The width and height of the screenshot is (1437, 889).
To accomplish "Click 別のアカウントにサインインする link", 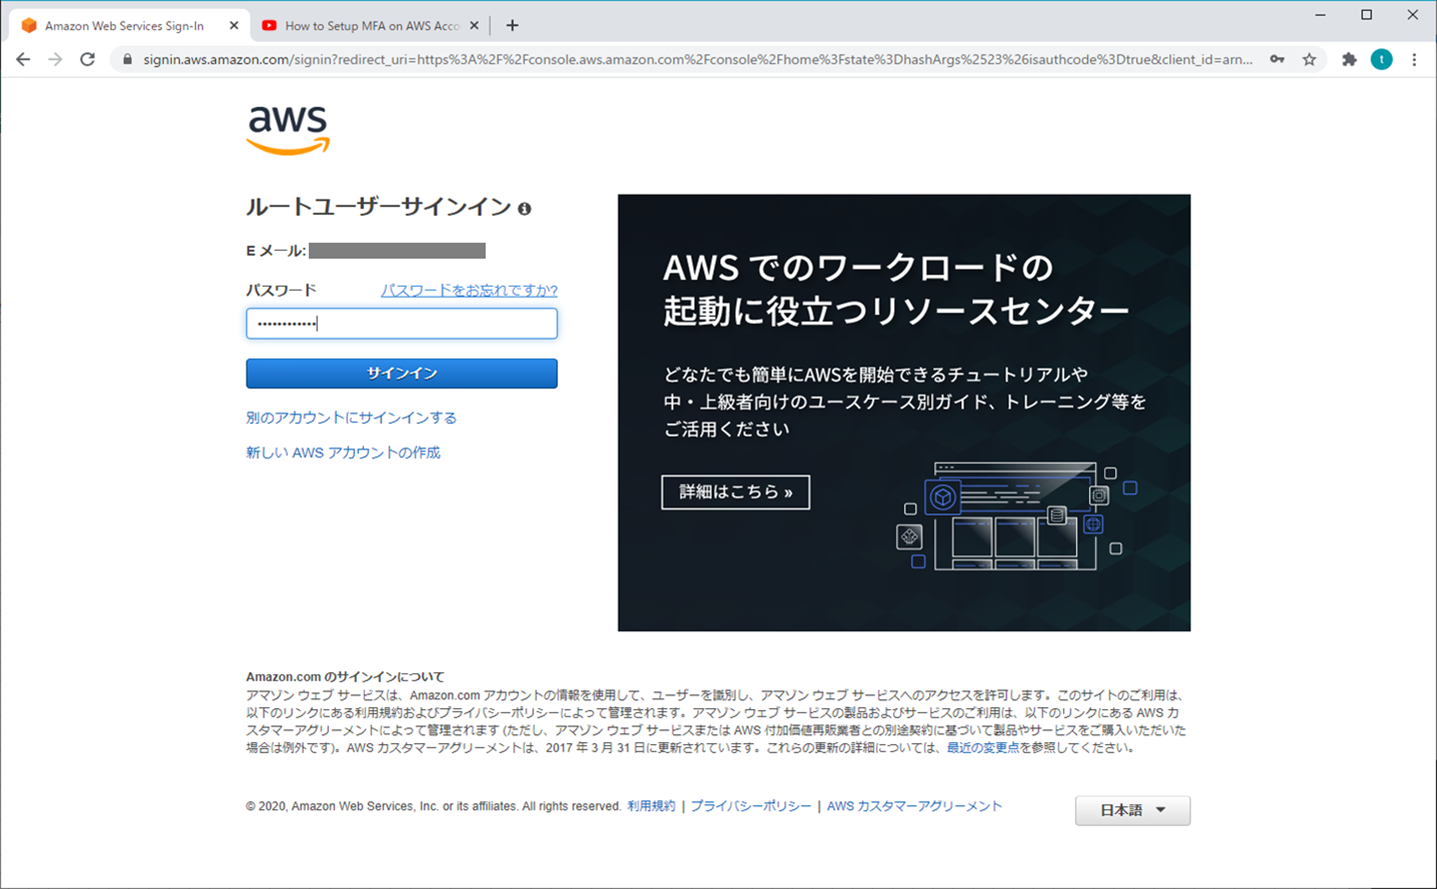I will click(x=351, y=418).
